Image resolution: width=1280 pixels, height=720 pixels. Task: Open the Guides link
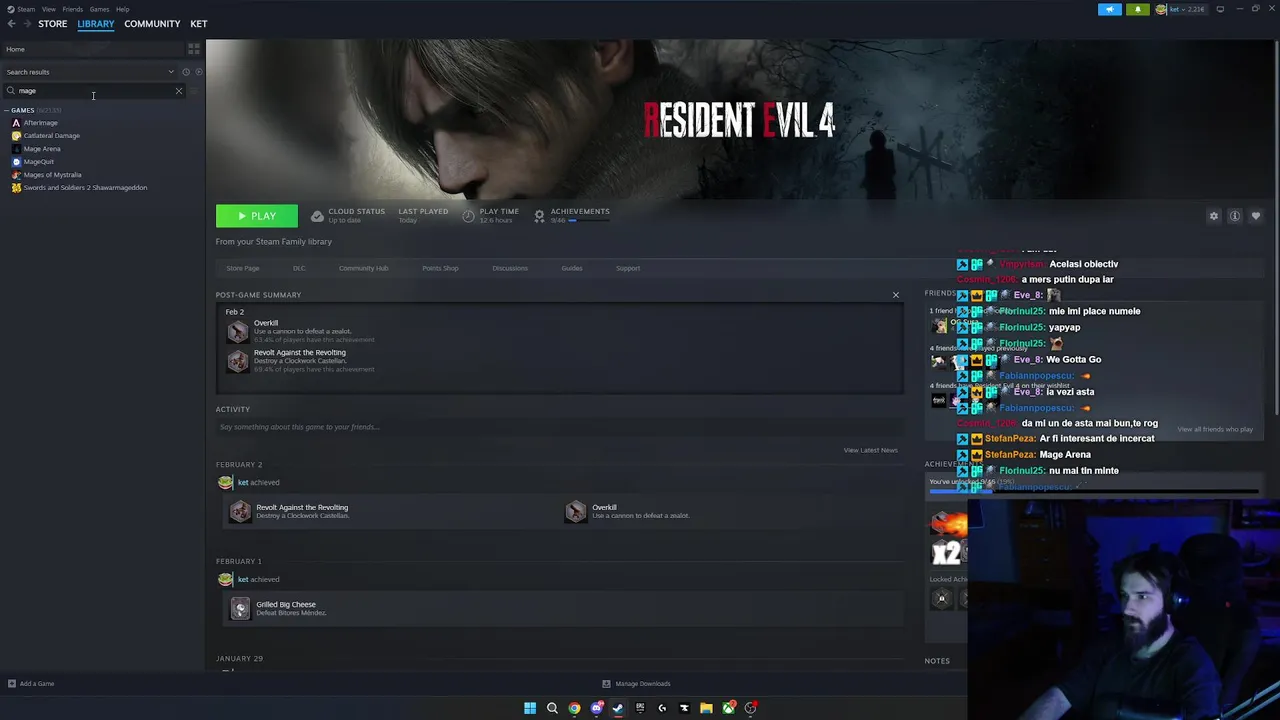coord(572,268)
